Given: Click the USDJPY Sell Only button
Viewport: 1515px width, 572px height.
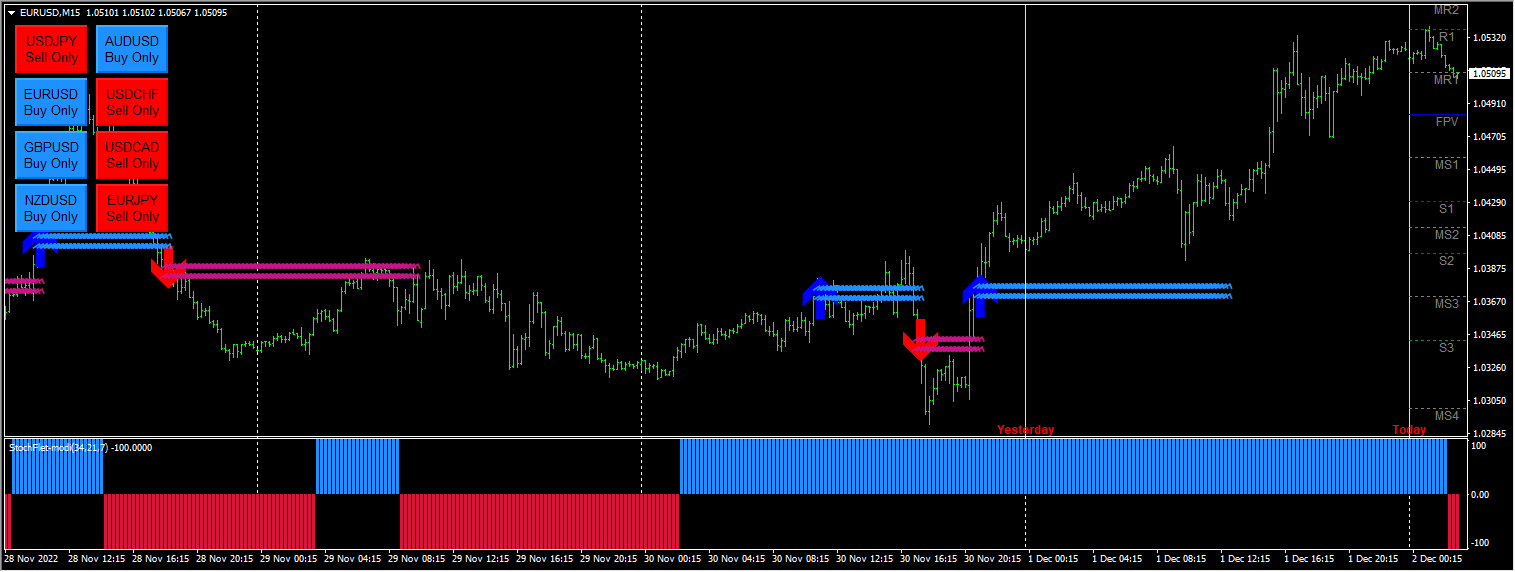Looking at the screenshot, I should pyautogui.click(x=51, y=49).
